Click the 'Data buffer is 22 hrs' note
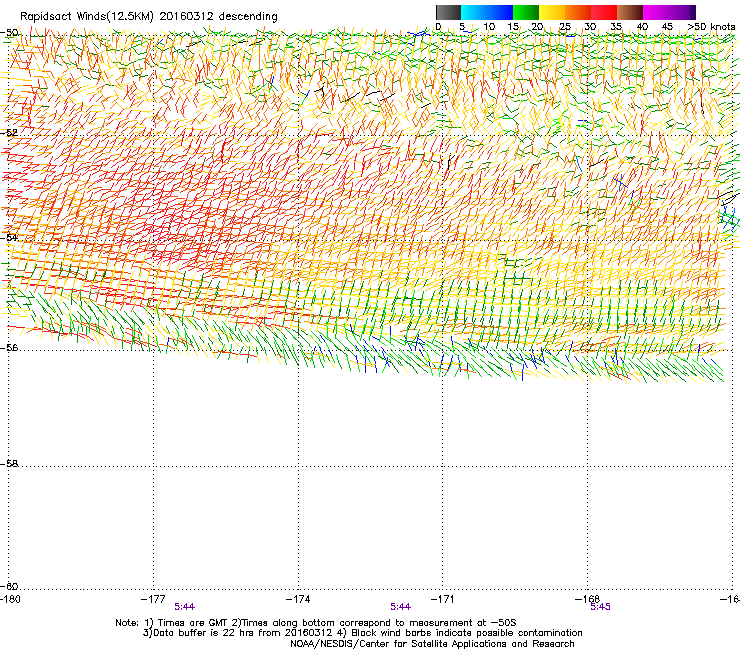740x650 pixels. coord(362,633)
